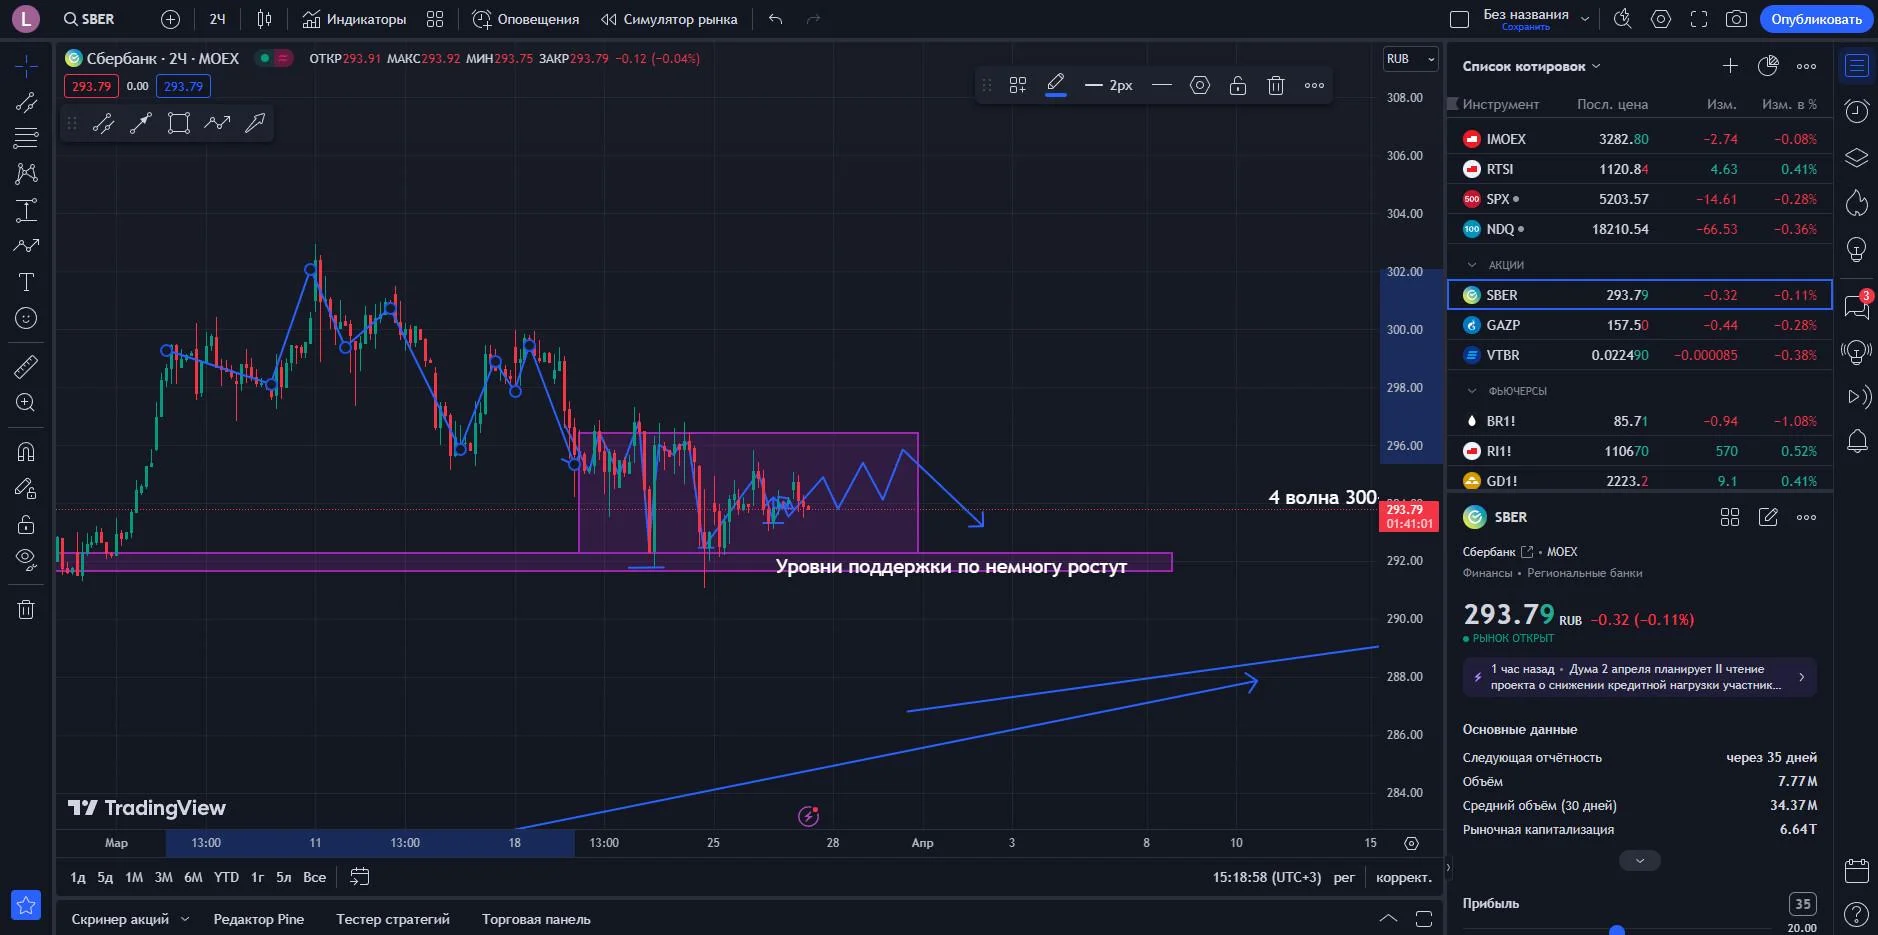The height and width of the screenshot is (935, 1878).
Task: Take a chart snapshot with the camera icon
Action: pyautogui.click(x=1737, y=19)
